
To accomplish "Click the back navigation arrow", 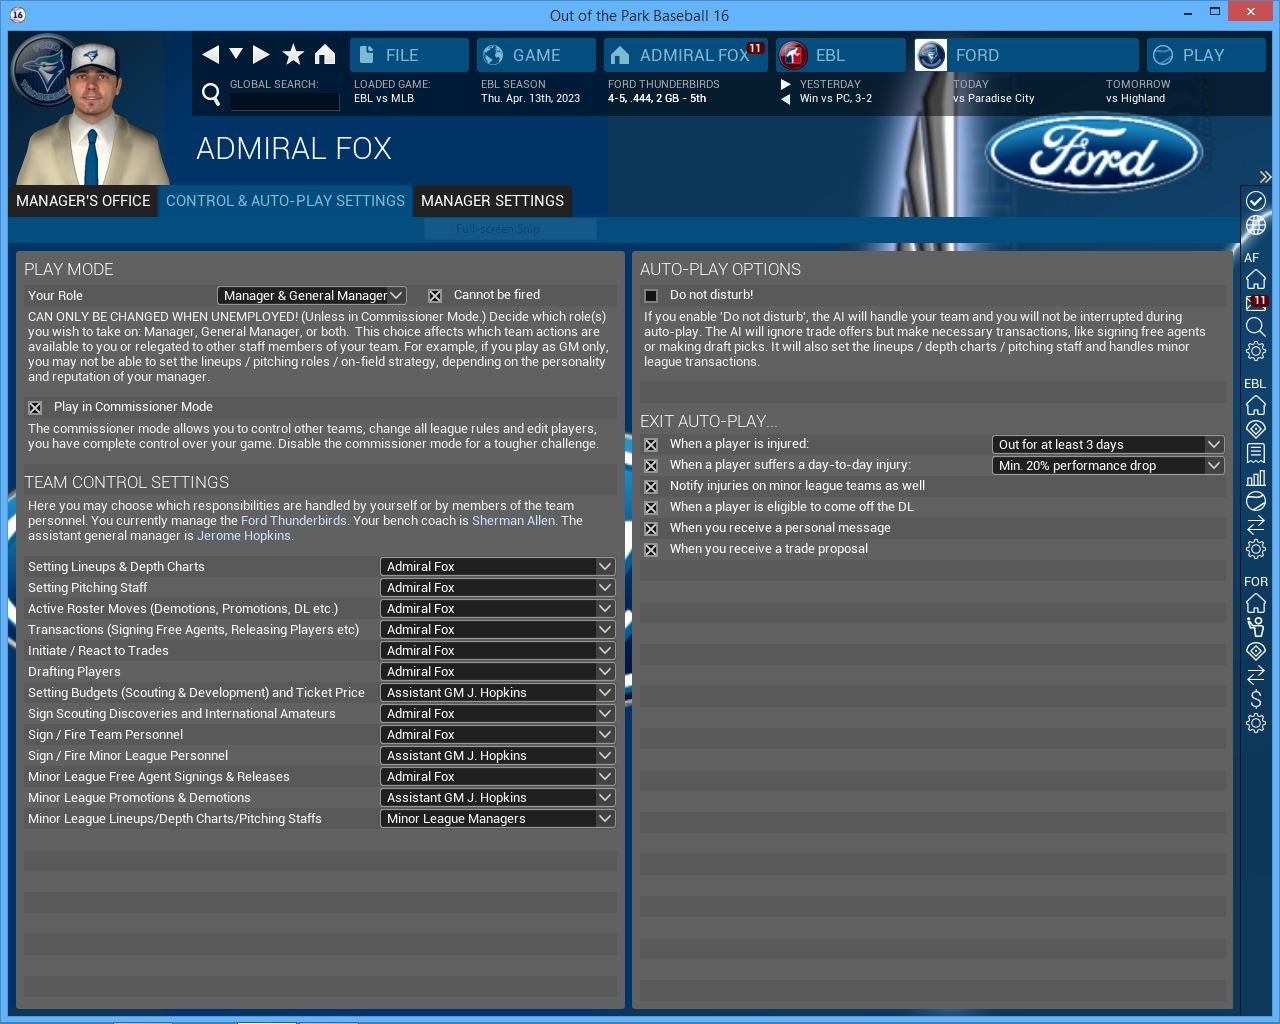I will pyautogui.click(x=210, y=54).
